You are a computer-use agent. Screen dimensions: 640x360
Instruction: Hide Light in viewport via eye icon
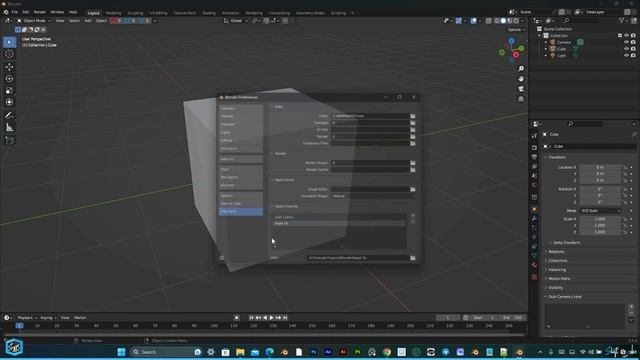(626, 55)
